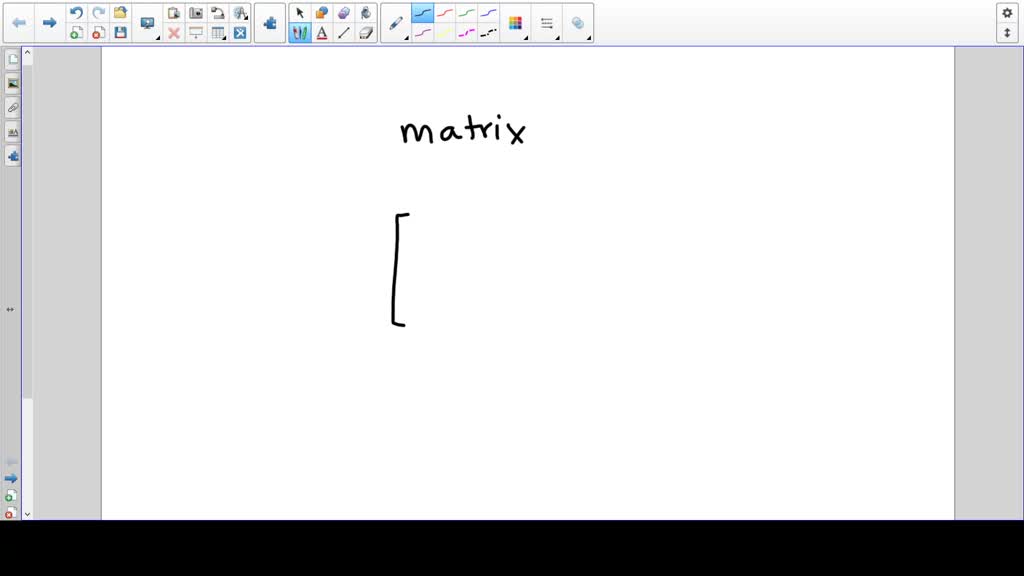This screenshot has width=1024, height=576.
Task: Open the Attachments paperclip side tab
Action: 12,108
